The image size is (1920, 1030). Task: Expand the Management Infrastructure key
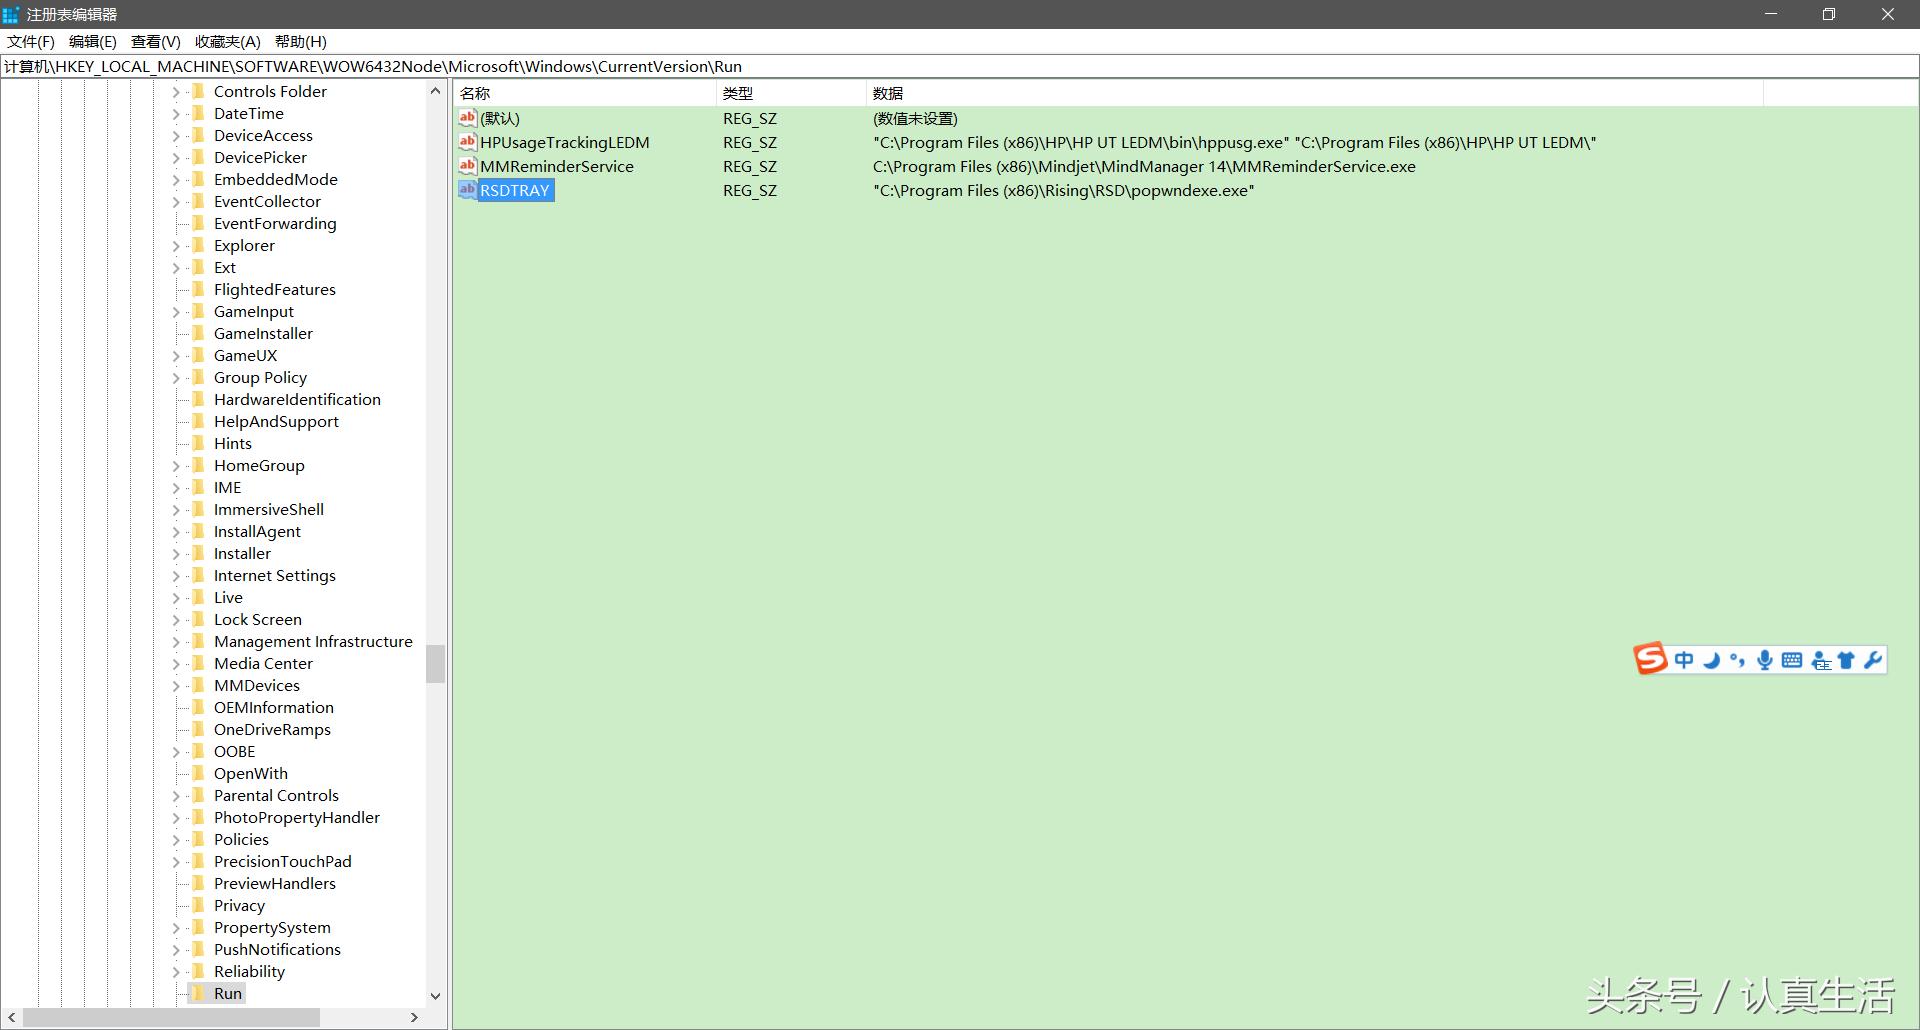click(176, 641)
